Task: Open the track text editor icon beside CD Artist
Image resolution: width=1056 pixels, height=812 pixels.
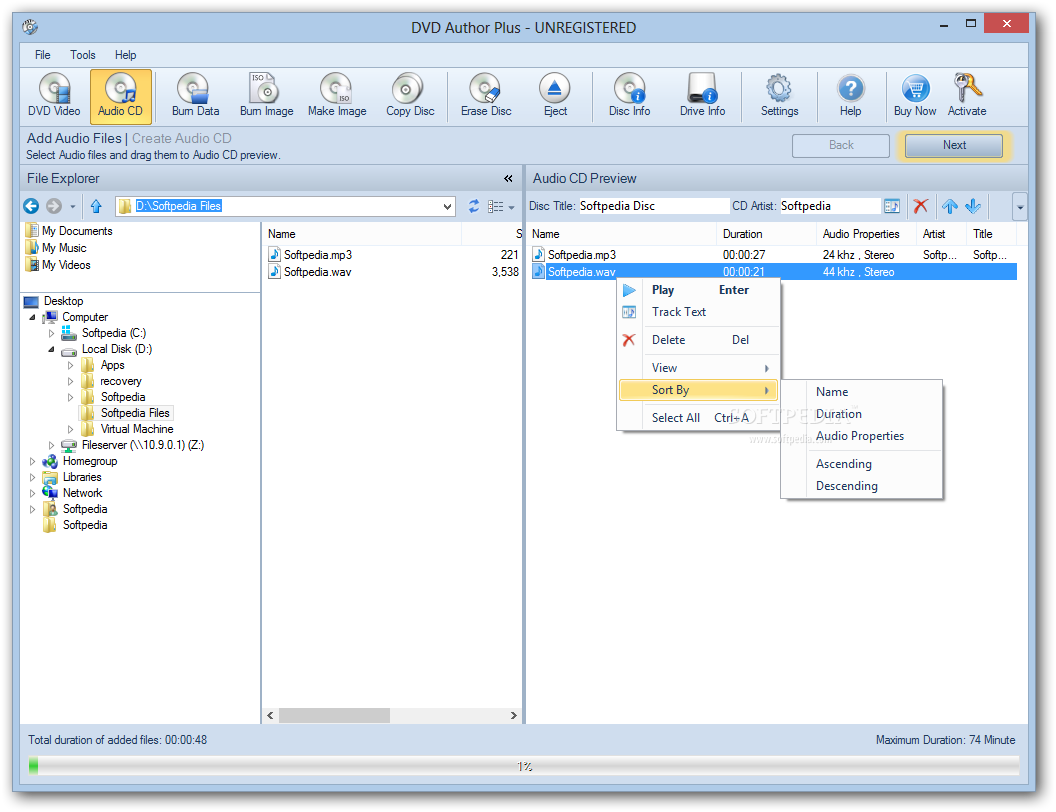Action: [x=892, y=206]
